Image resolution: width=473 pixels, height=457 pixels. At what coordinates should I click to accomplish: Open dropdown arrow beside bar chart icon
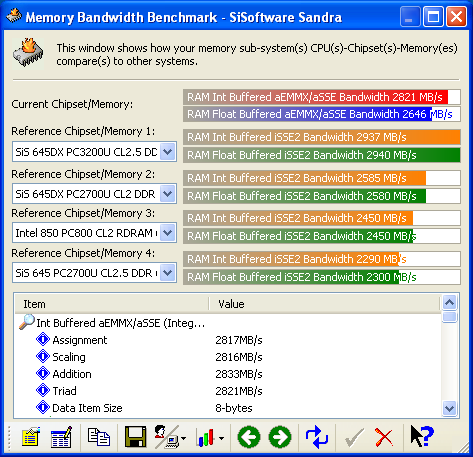coord(222,438)
